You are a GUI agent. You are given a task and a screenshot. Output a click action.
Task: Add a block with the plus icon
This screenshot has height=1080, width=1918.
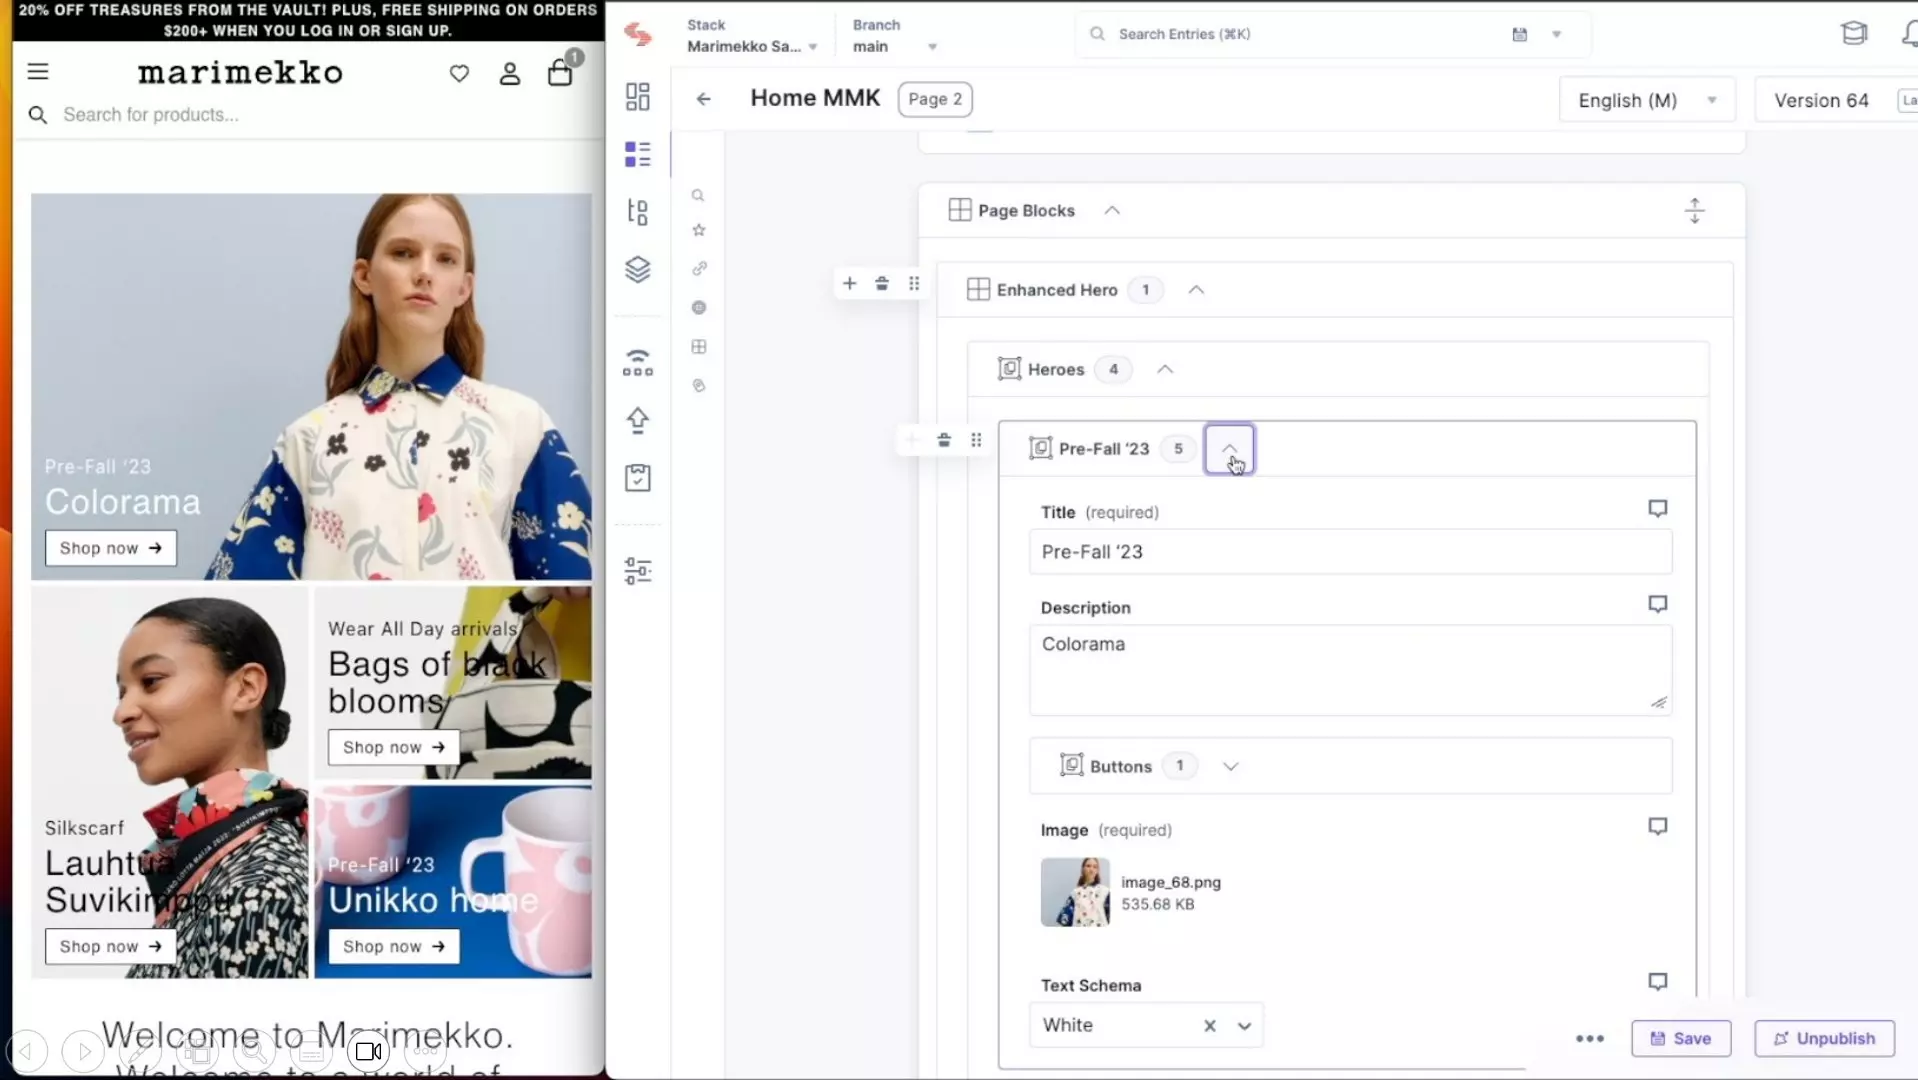tap(849, 284)
